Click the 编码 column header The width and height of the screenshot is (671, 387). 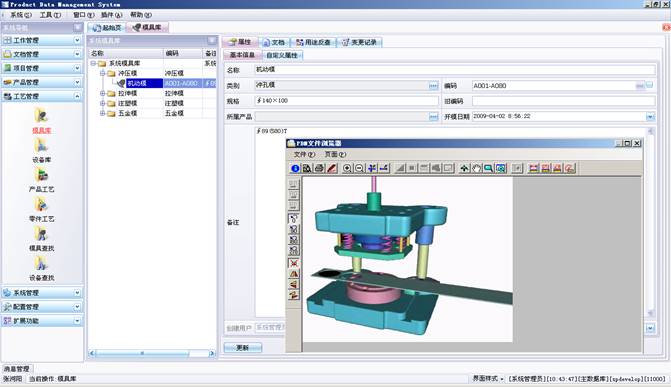pyautogui.click(x=183, y=53)
